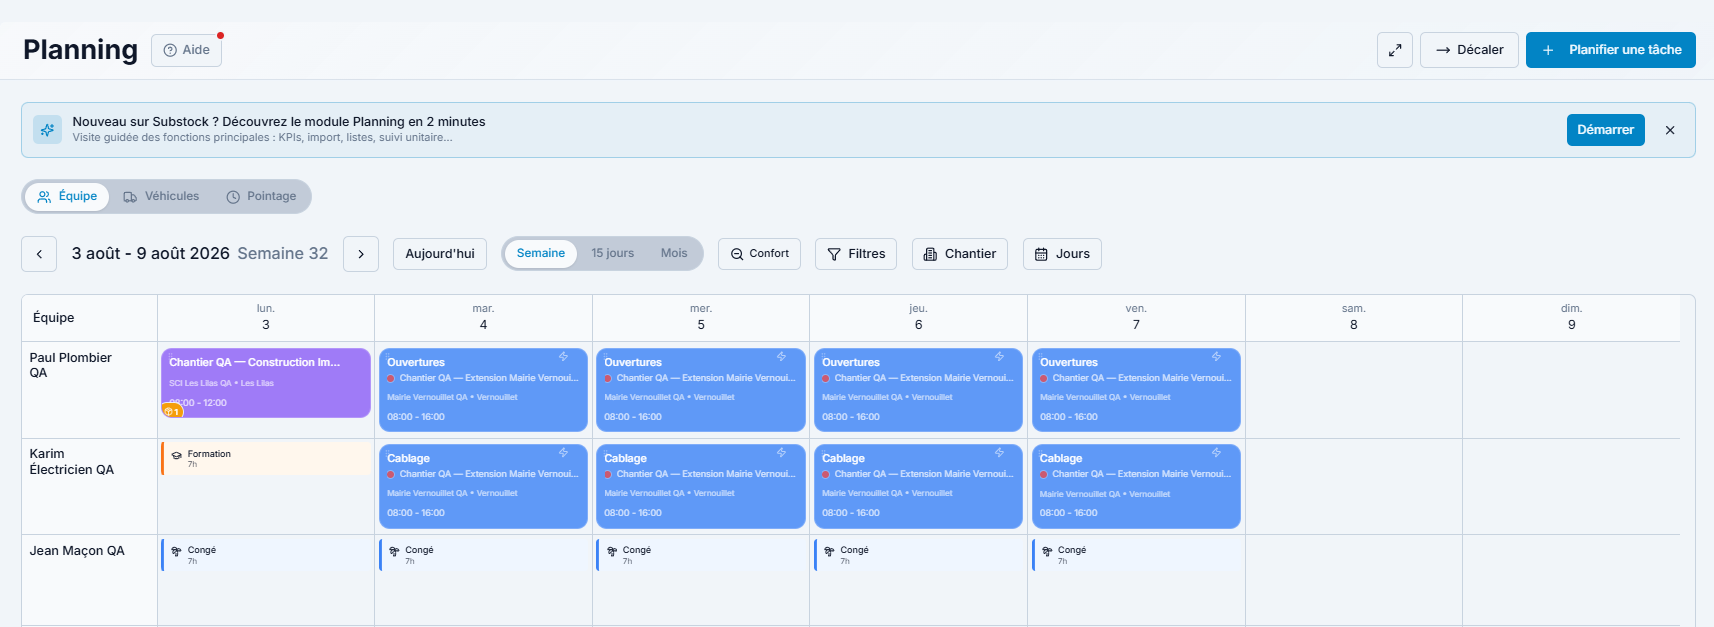Switch to the Véhicules tab
Screen dimensions: 1714x627
click(x=161, y=197)
